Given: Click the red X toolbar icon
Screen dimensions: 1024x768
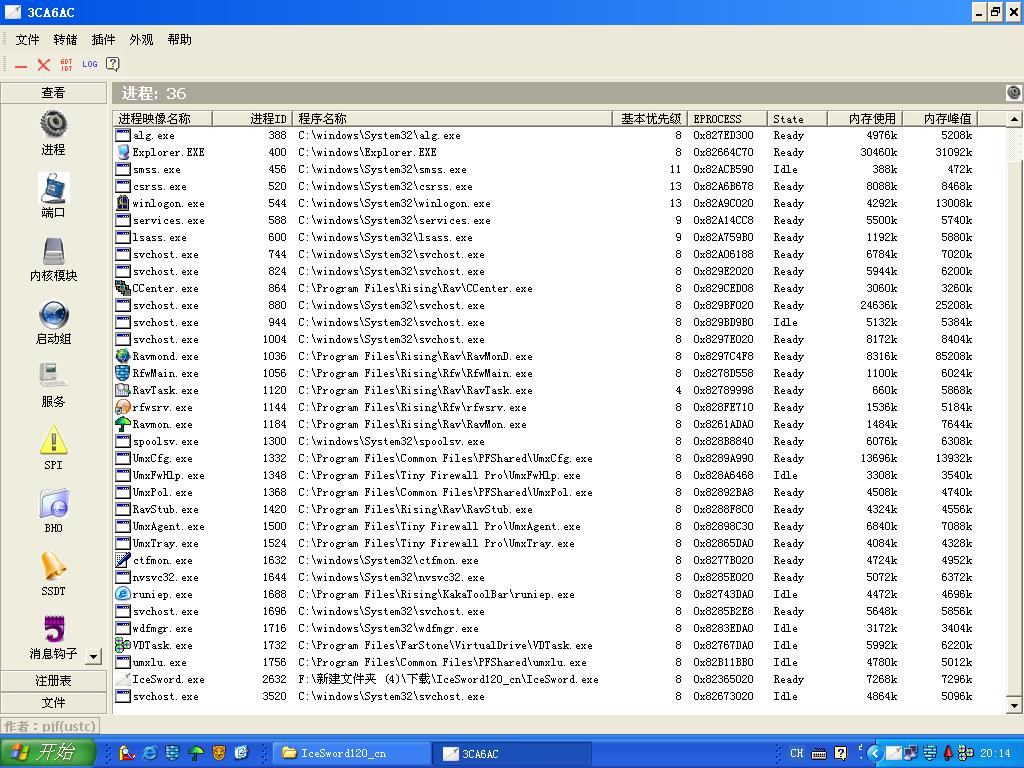Looking at the screenshot, I should [43, 64].
